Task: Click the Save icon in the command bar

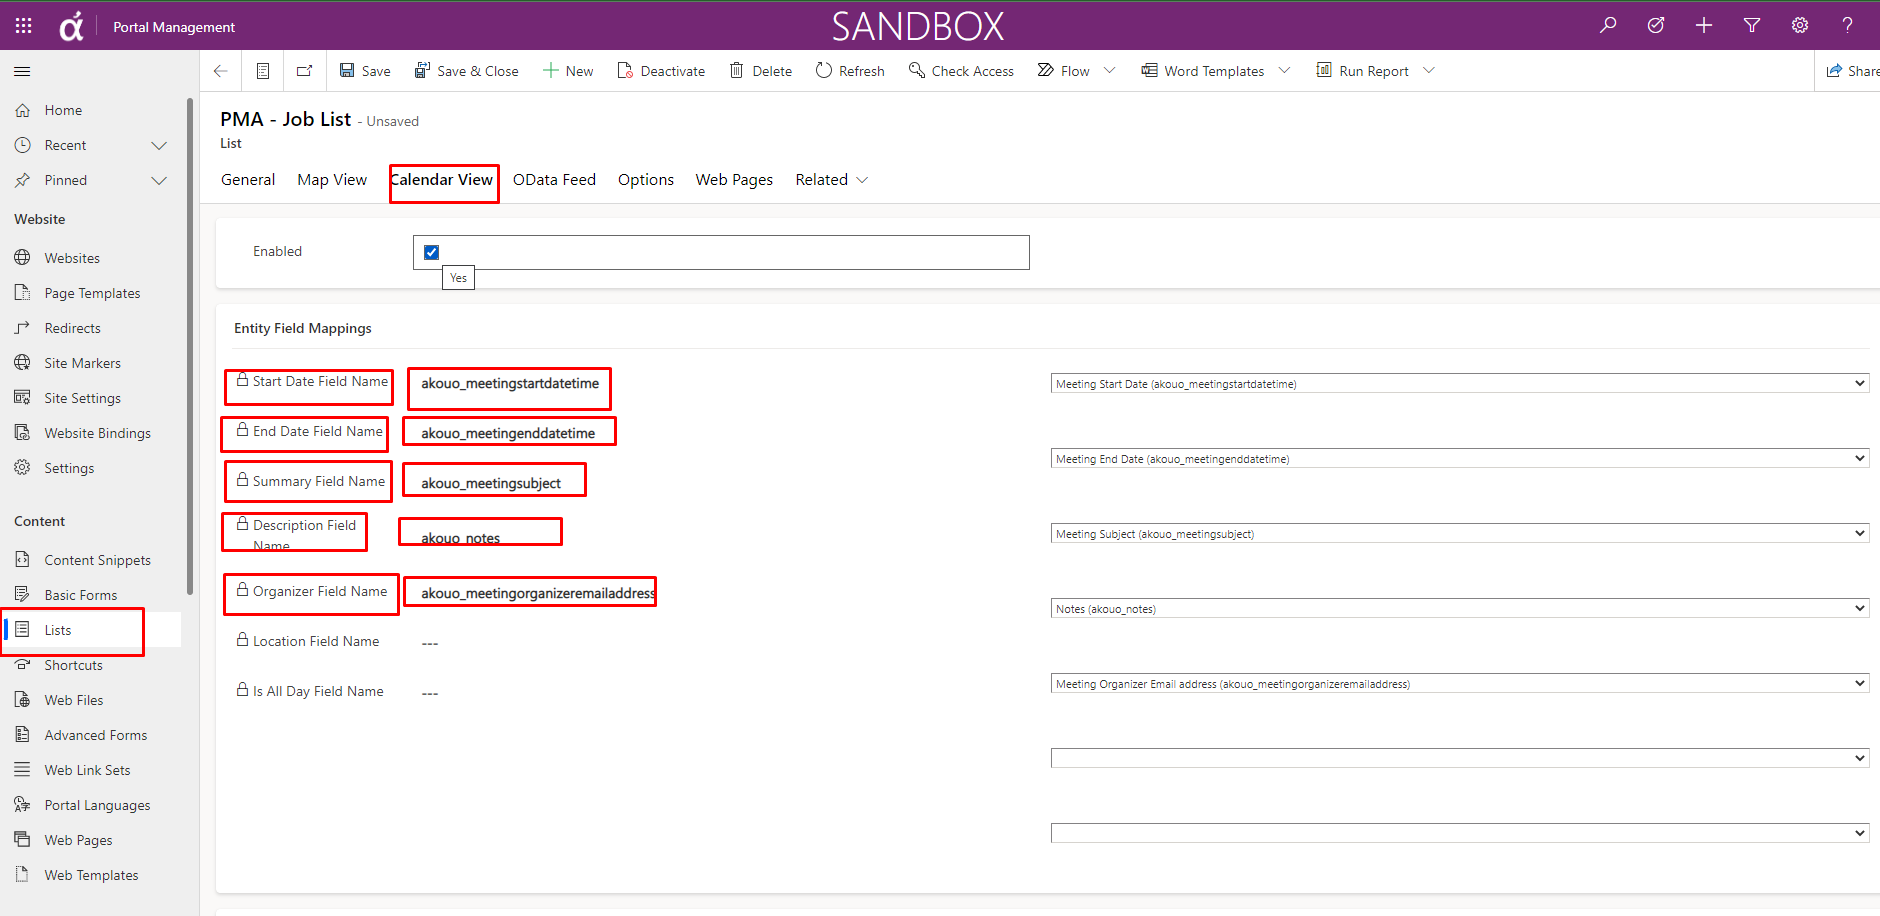Action: click(x=347, y=70)
